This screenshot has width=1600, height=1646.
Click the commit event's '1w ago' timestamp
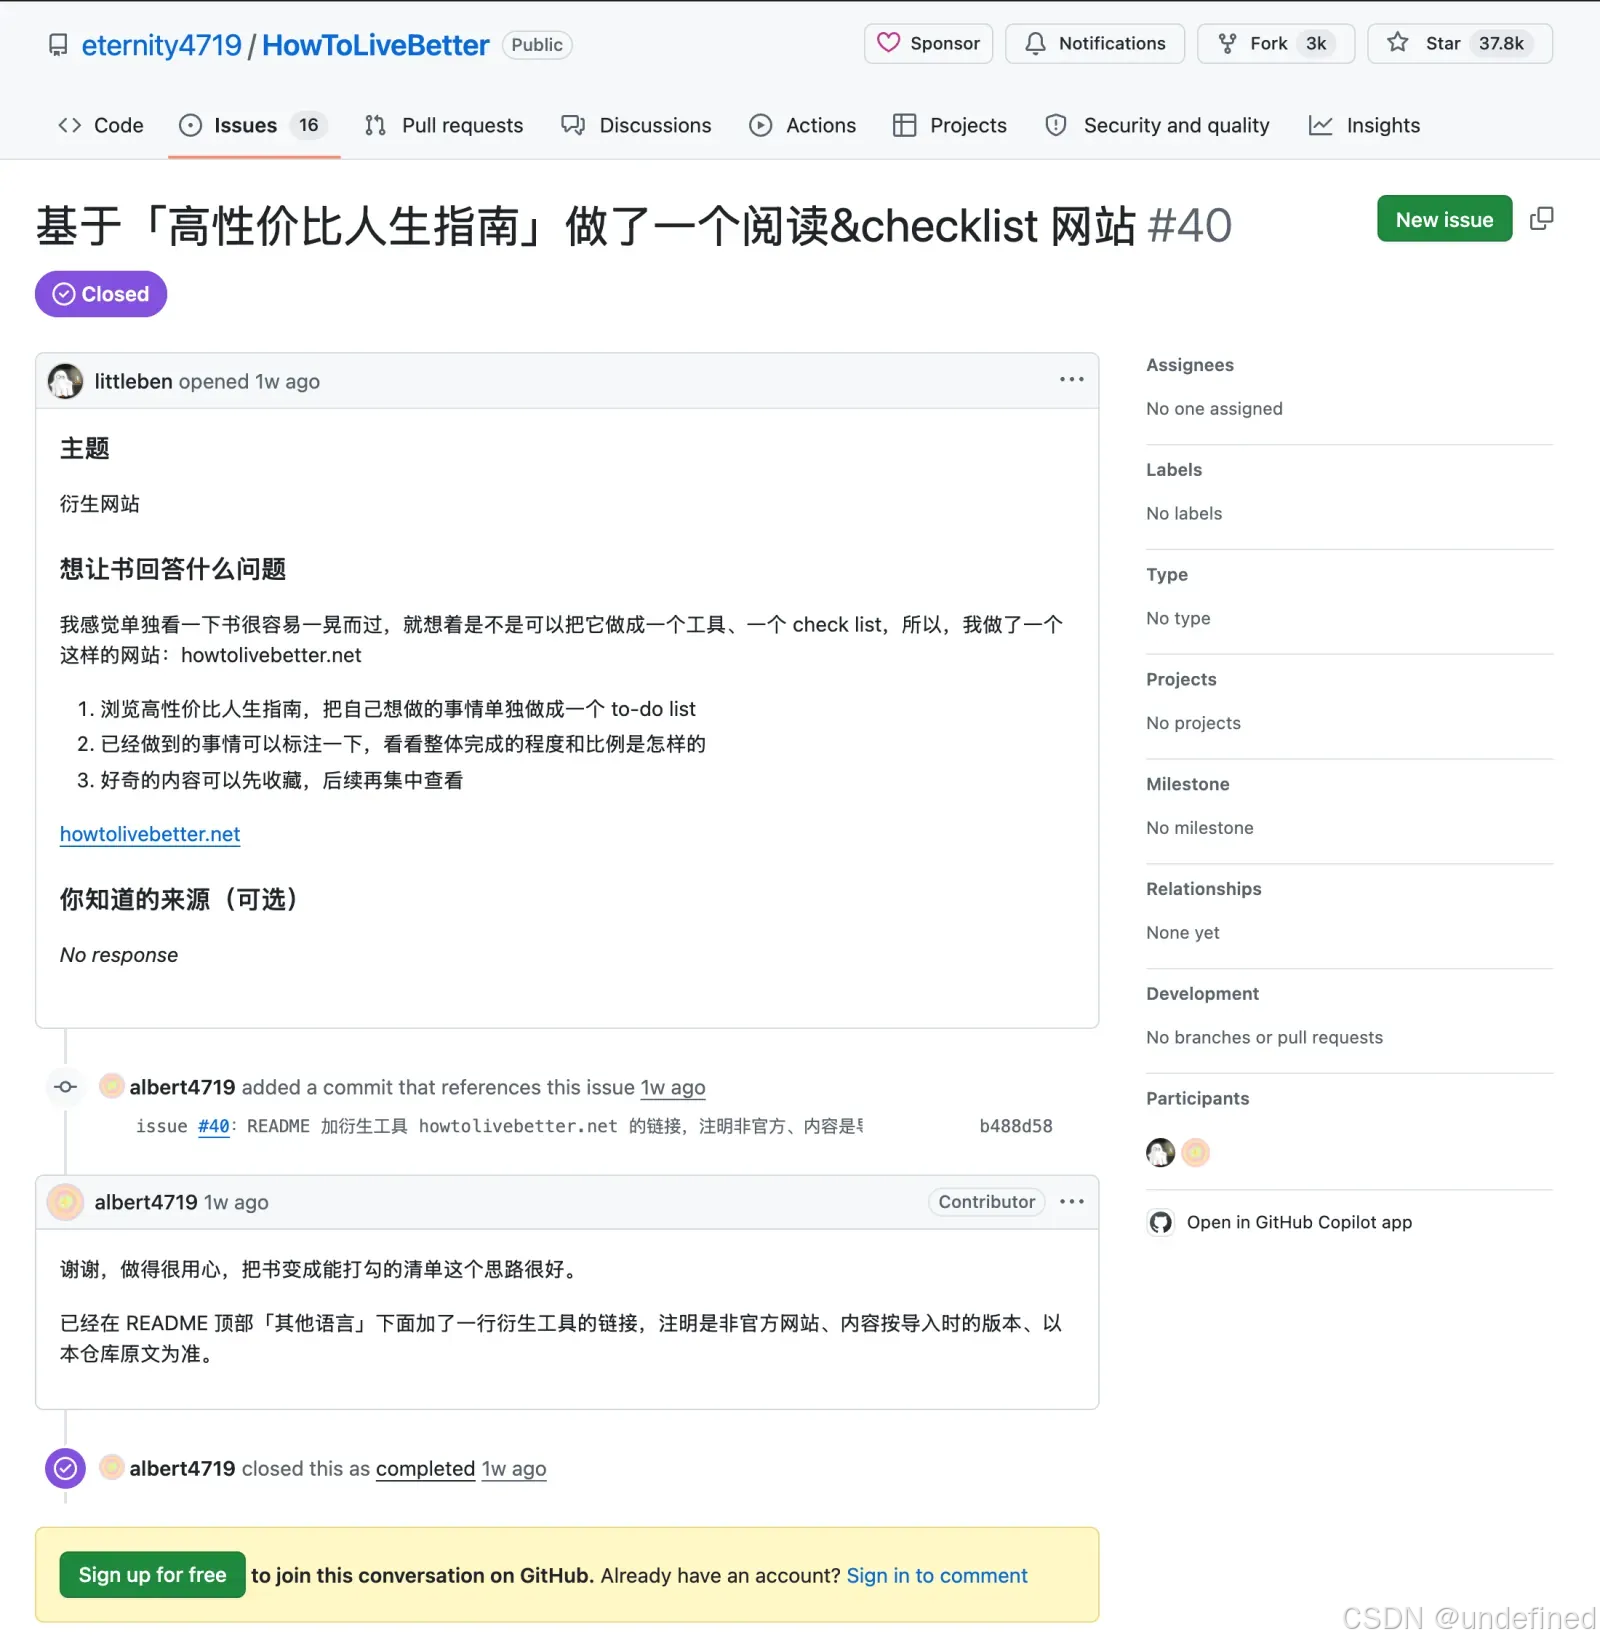click(673, 1087)
